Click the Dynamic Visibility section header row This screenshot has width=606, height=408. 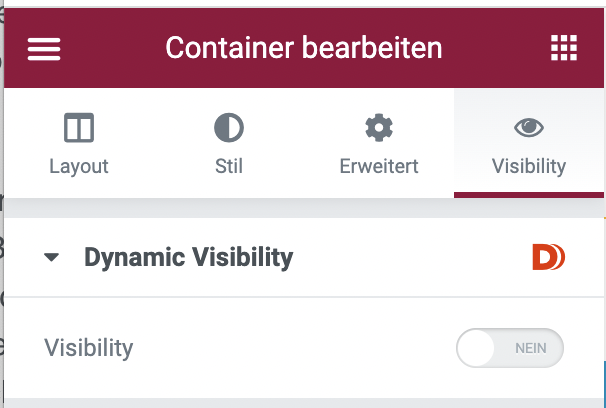(304, 257)
